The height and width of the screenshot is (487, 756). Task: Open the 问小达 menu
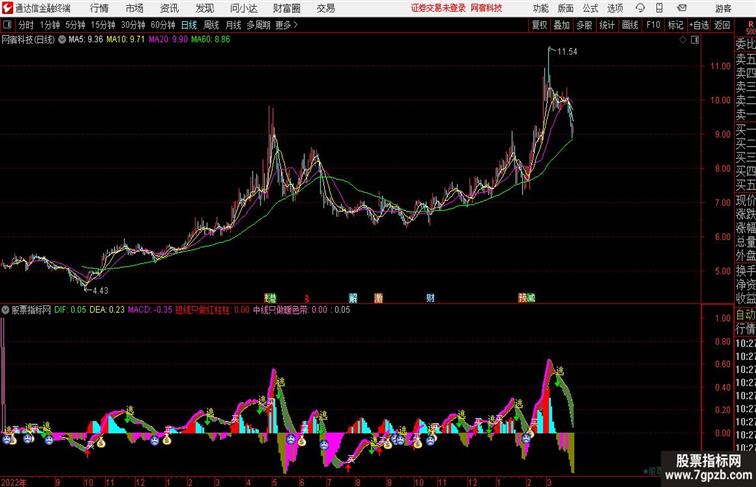click(x=243, y=8)
